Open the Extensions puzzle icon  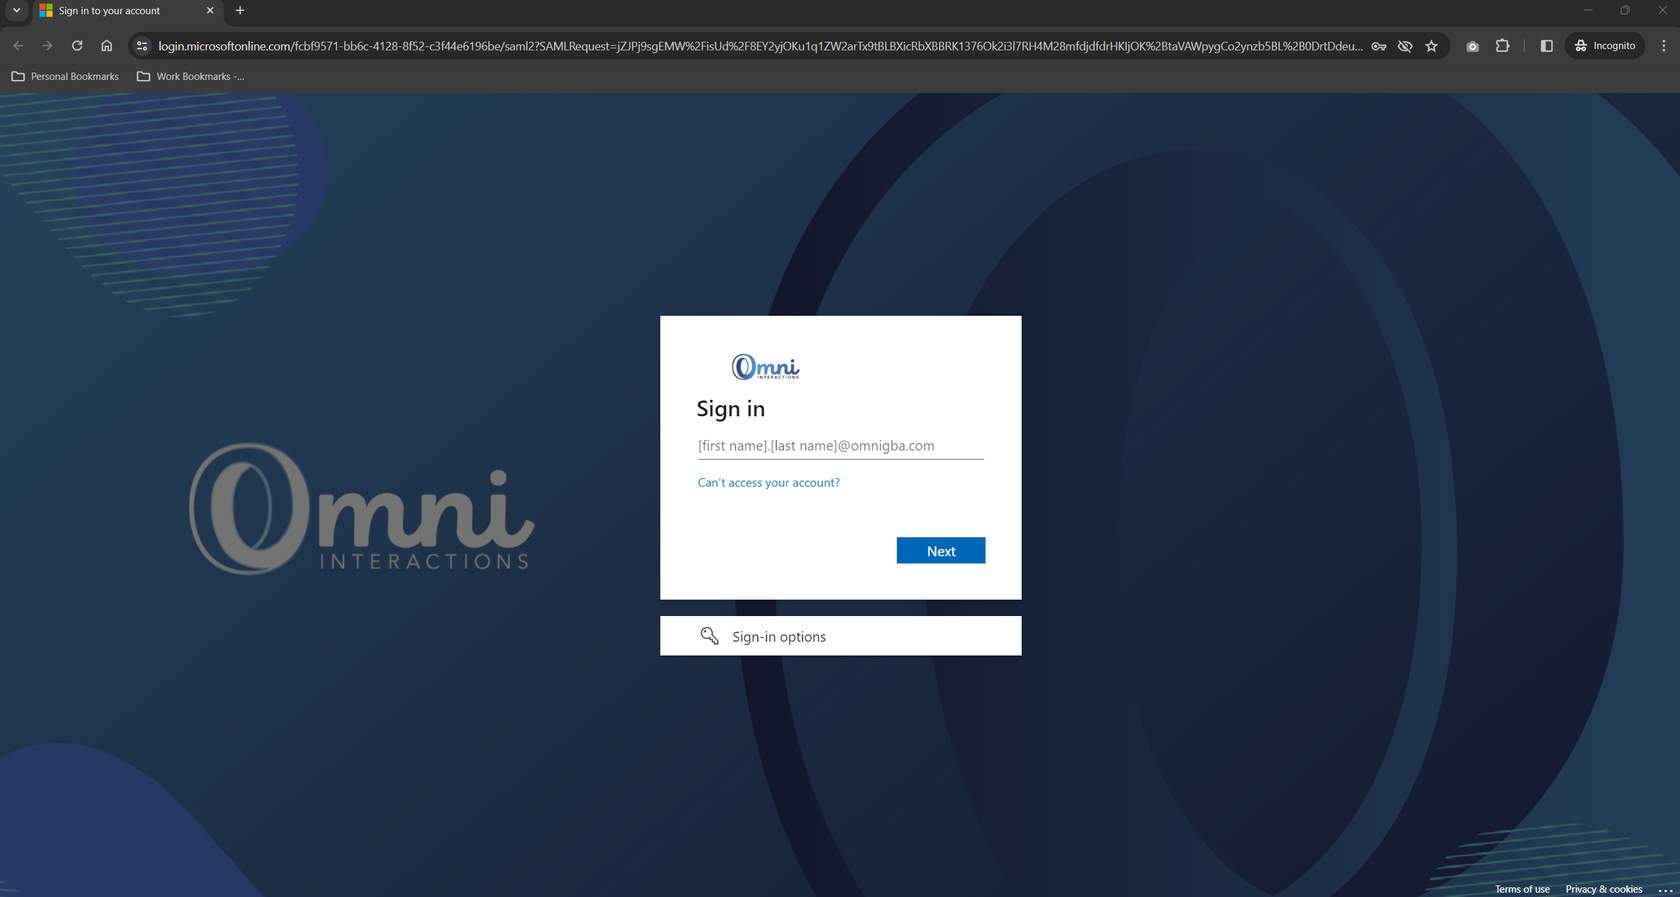[x=1502, y=46]
